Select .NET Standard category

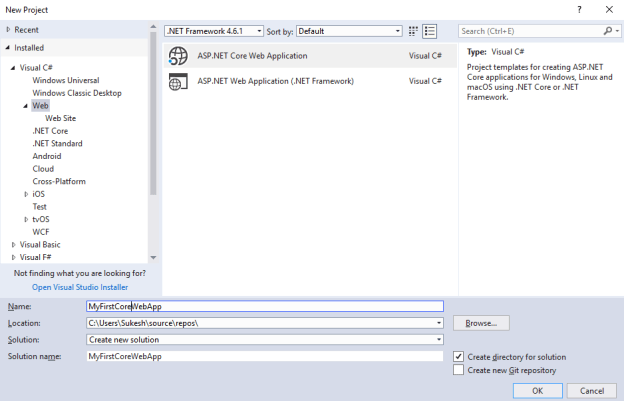[x=57, y=144]
